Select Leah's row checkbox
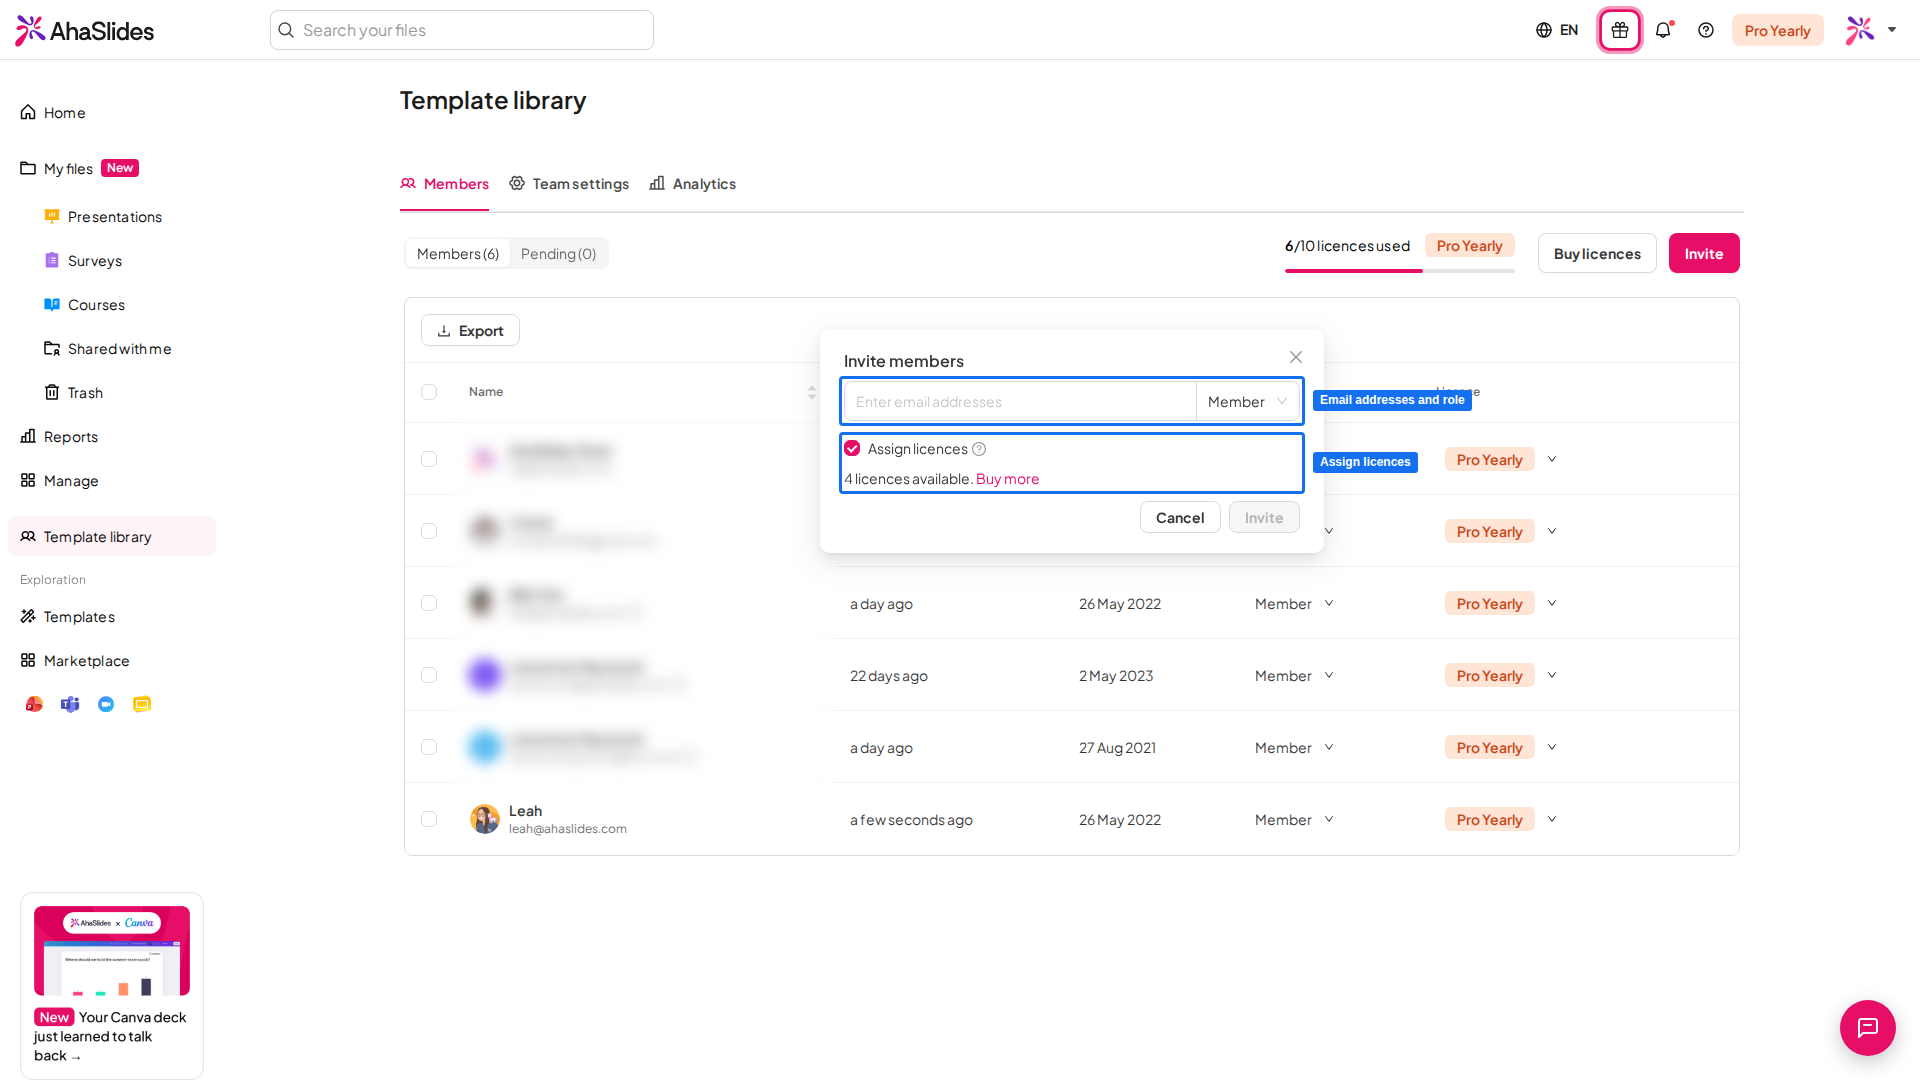 (429, 819)
